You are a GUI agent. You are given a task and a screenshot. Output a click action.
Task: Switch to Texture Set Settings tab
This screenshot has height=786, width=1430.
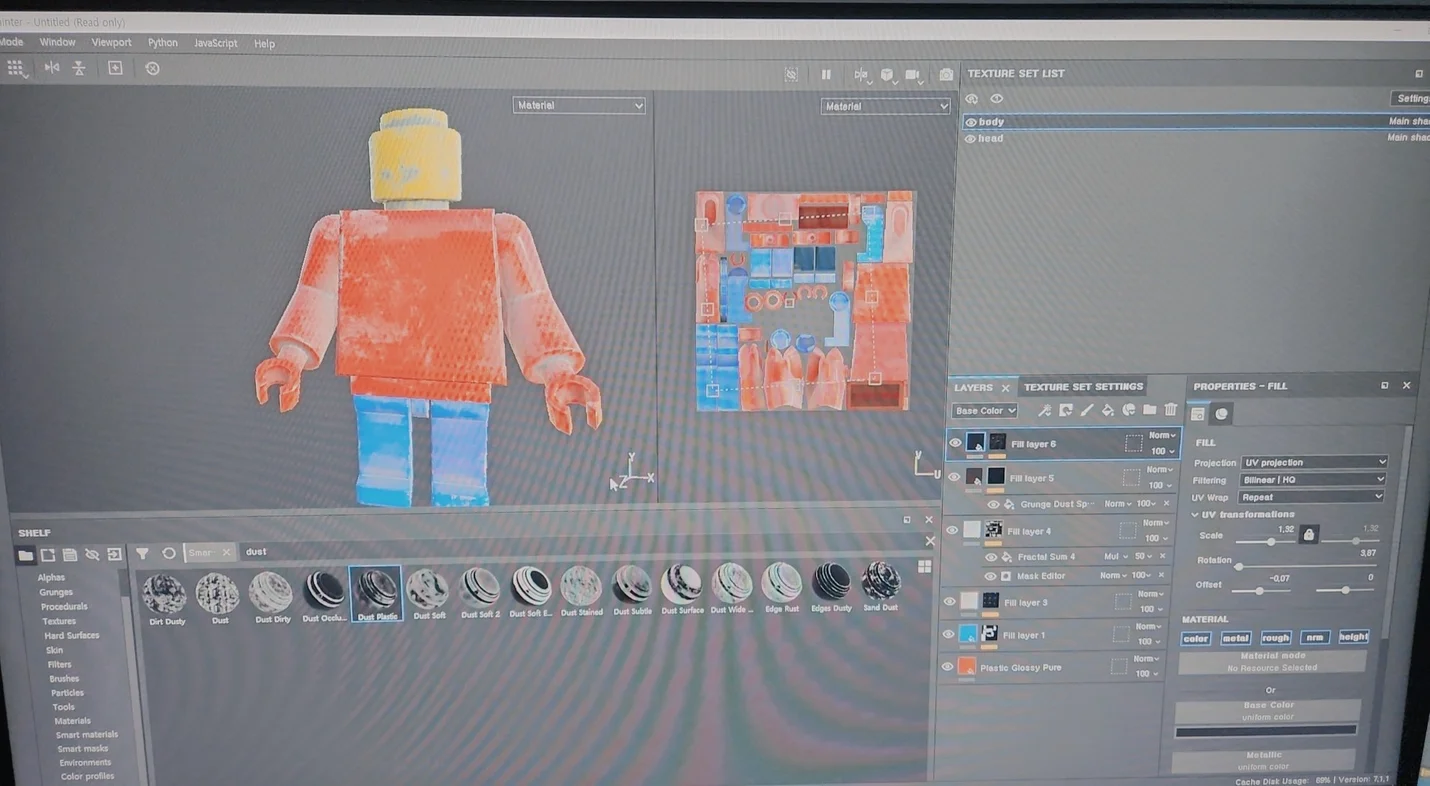coord(1083,387)
